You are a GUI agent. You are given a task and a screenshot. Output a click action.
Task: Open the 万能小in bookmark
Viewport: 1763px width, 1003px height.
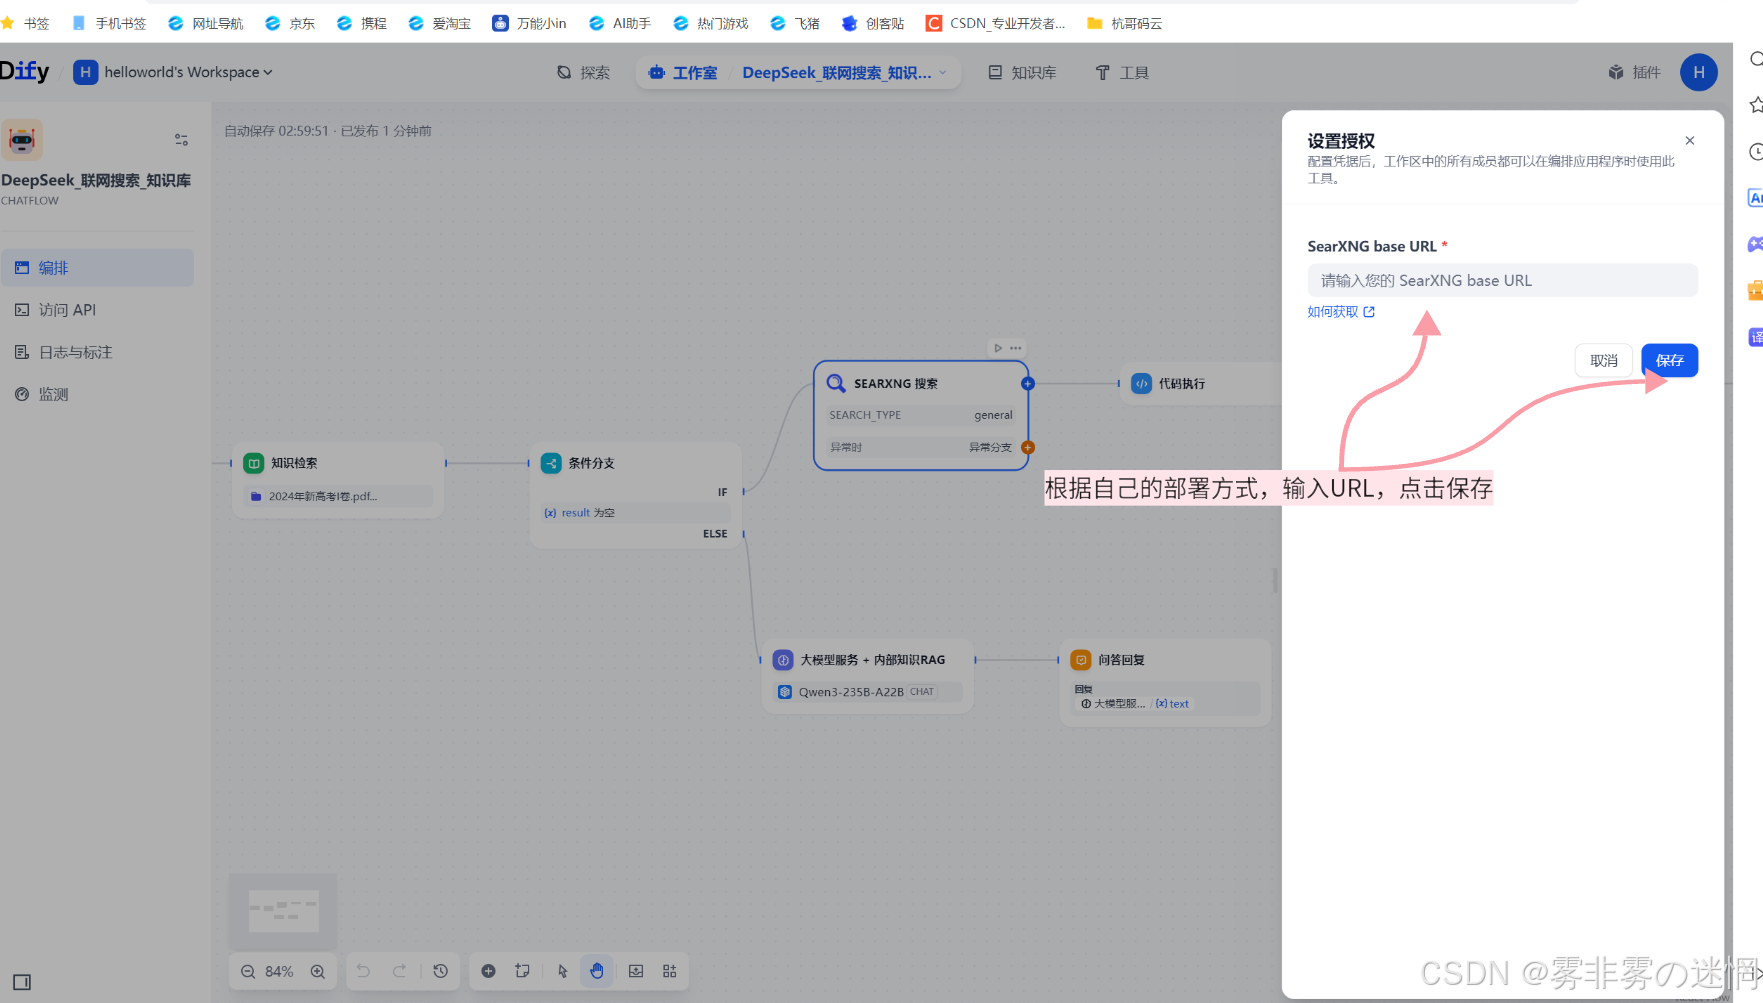click(x=529, y=23)
